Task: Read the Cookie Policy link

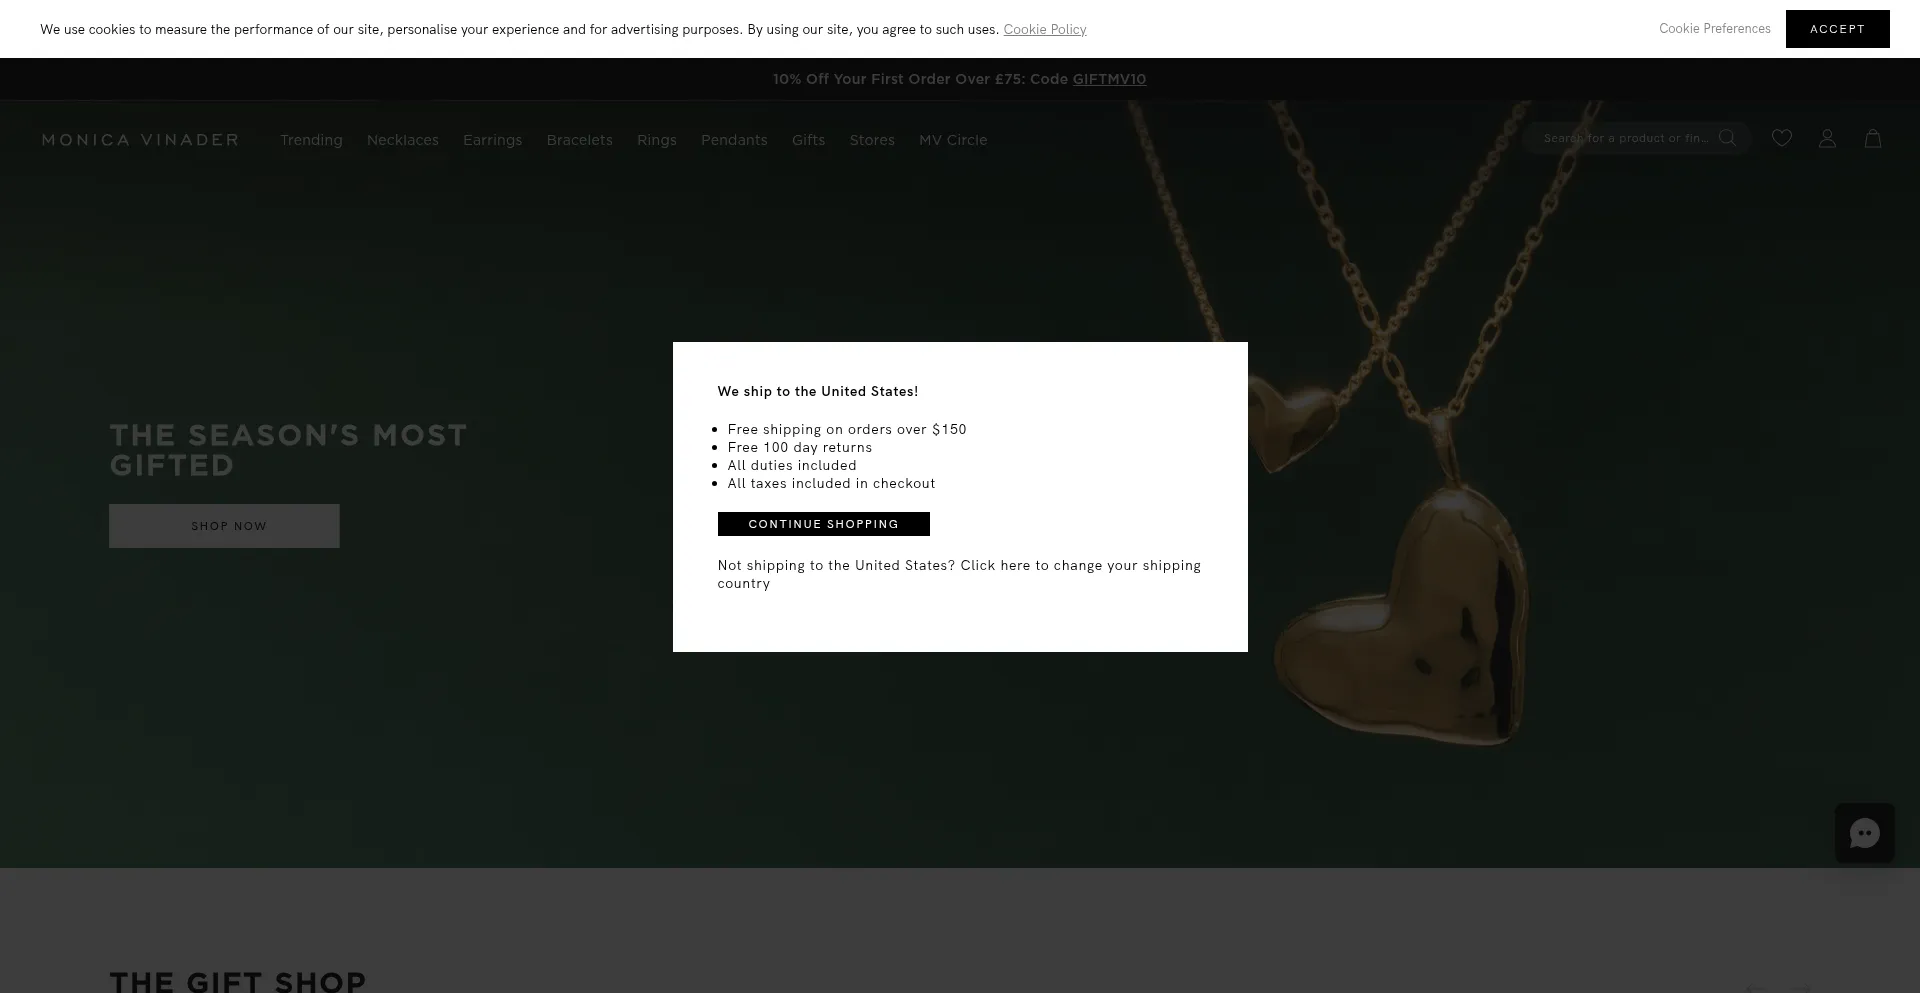Action: 1044,30
